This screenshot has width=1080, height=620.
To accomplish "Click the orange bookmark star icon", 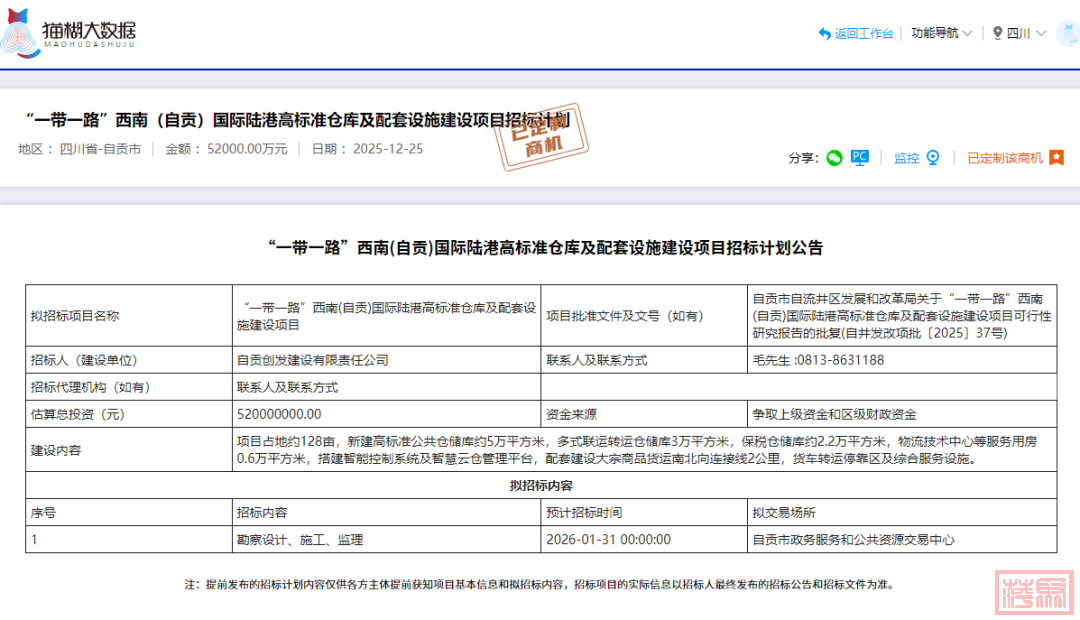I will 1056,158.
